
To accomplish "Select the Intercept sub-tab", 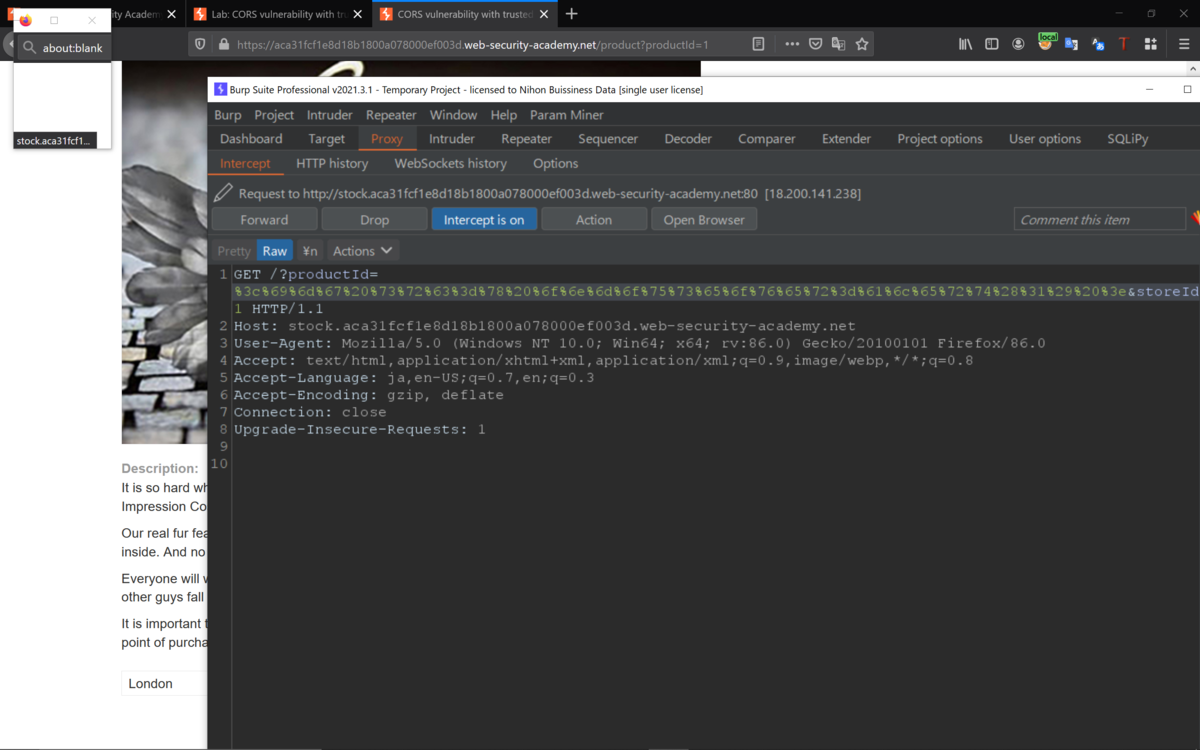I will point(245,163).
